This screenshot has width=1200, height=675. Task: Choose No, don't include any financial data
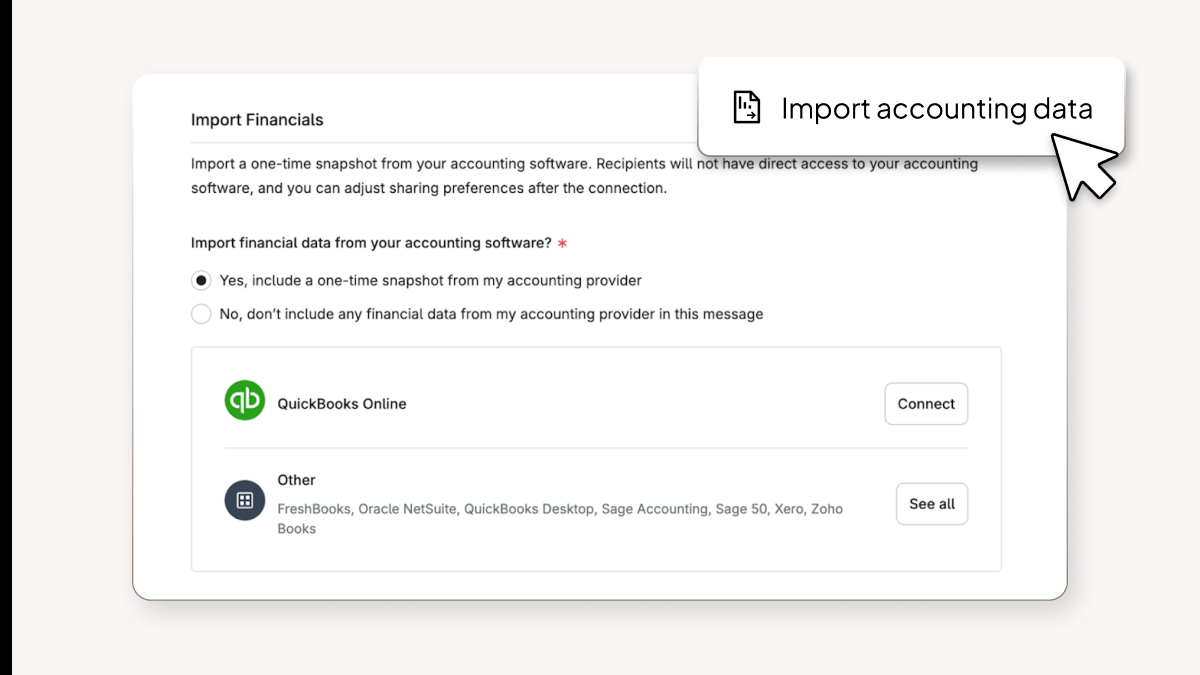point(200,313)
